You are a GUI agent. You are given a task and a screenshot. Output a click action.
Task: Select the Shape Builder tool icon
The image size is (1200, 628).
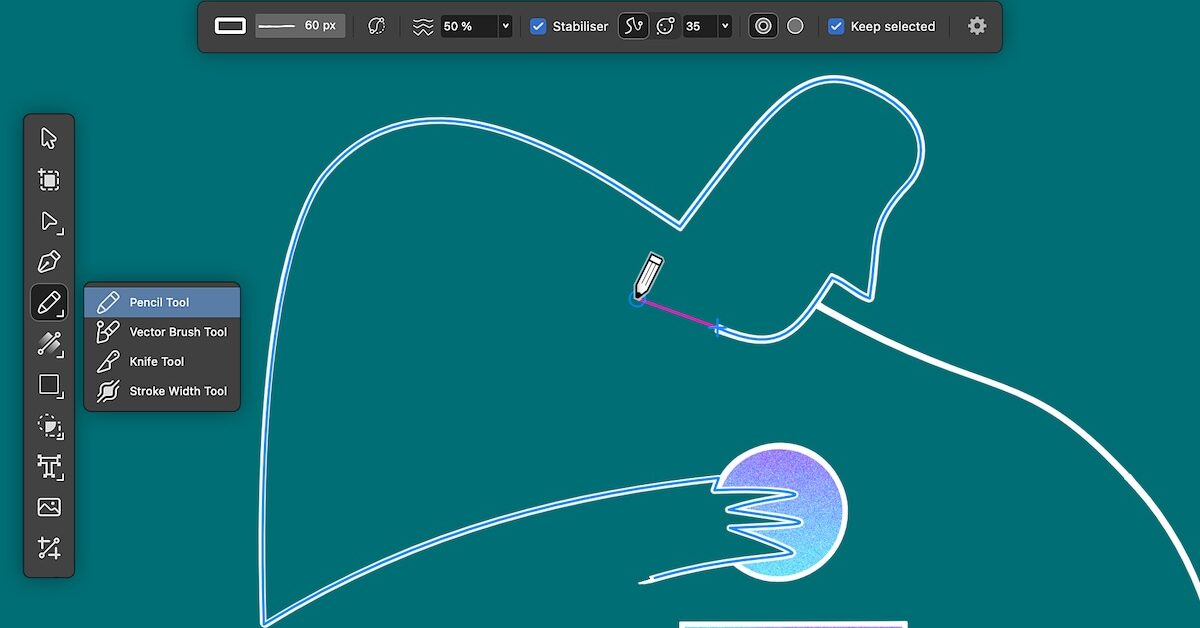point(49,426)
